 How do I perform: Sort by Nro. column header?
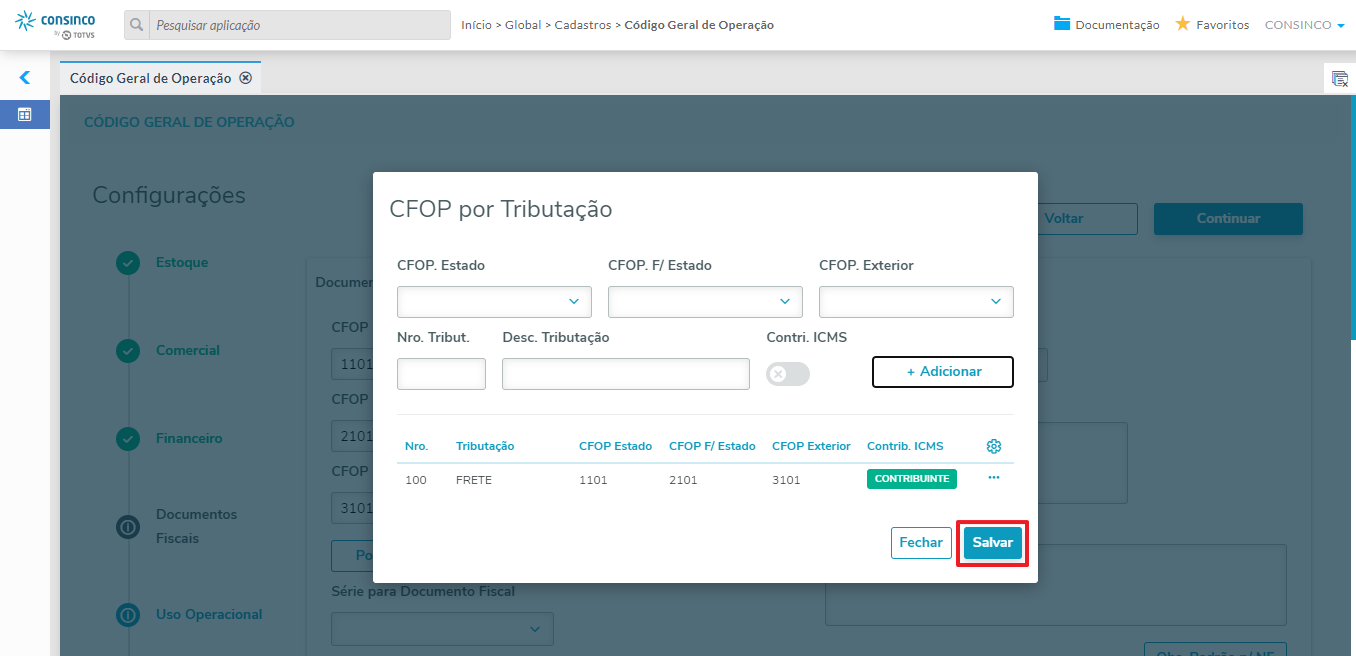point(416,446)
